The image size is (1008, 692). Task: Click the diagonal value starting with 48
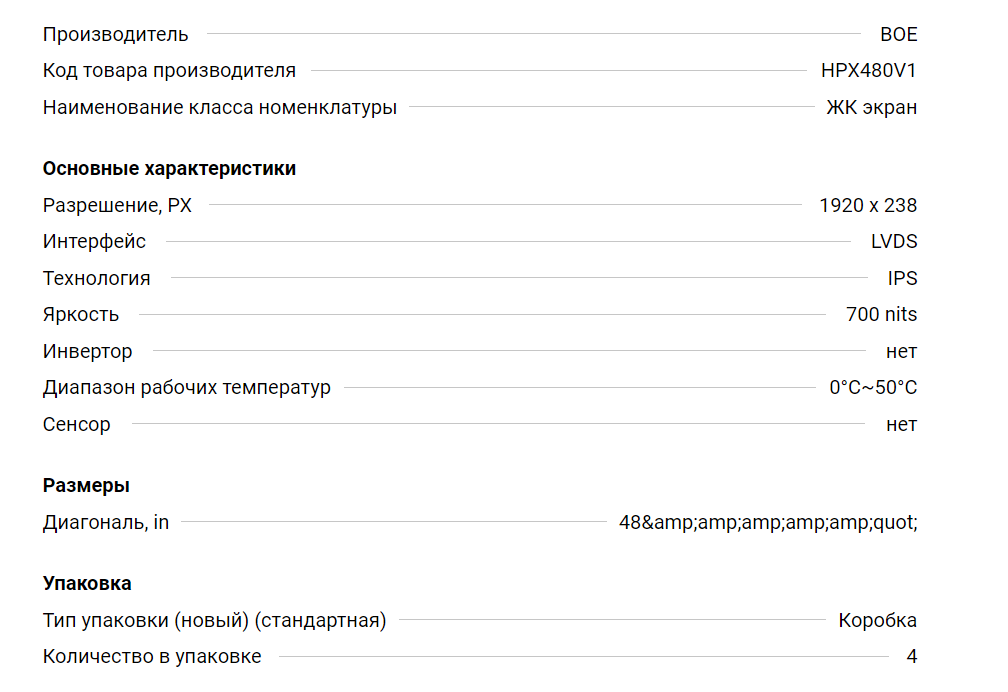(x=768, y=522)
